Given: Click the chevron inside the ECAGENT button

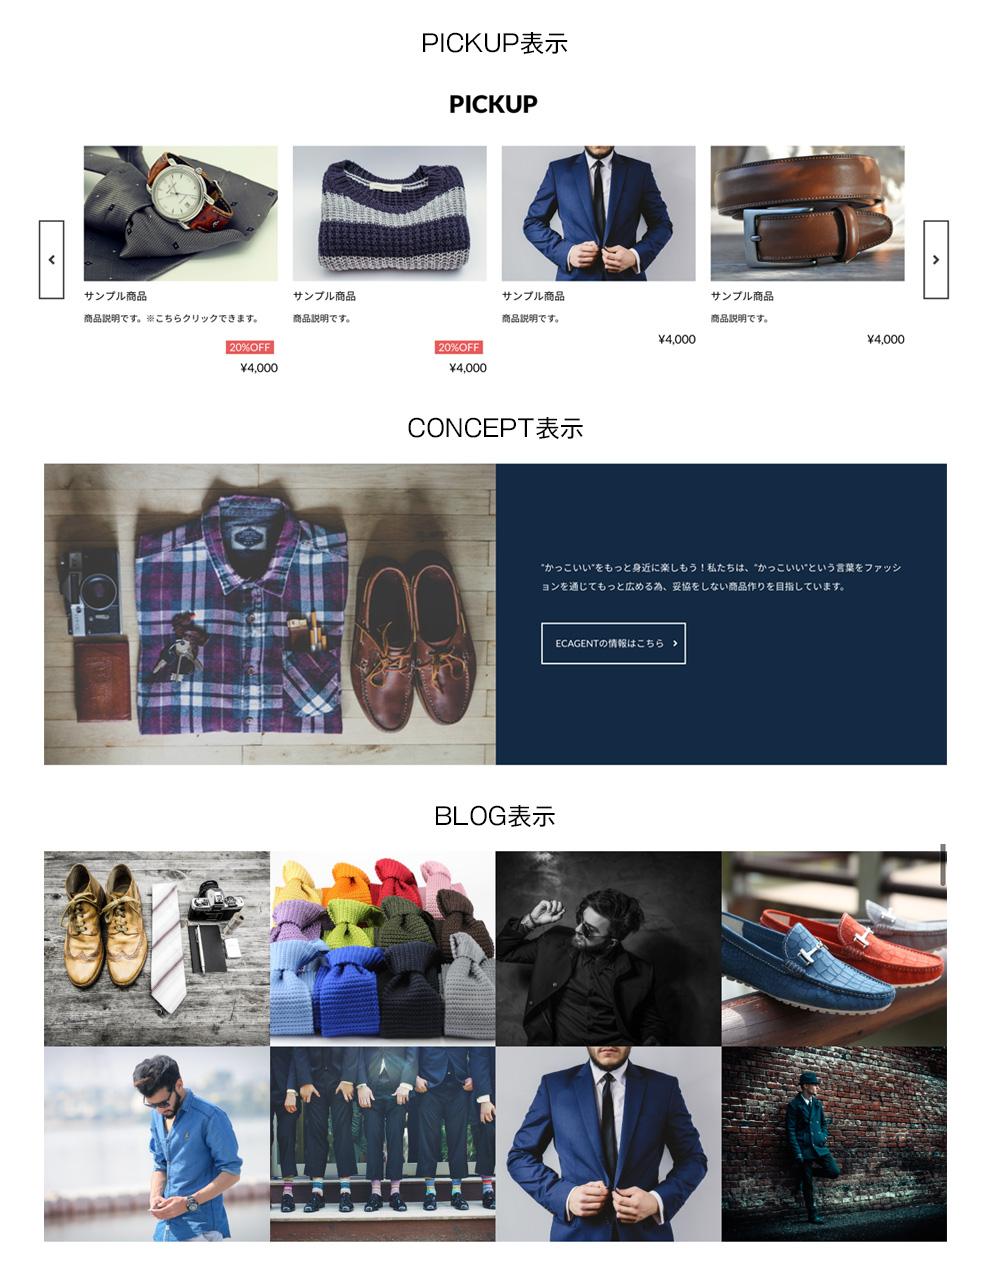Looking at the screenshot, I should point(675,643).
